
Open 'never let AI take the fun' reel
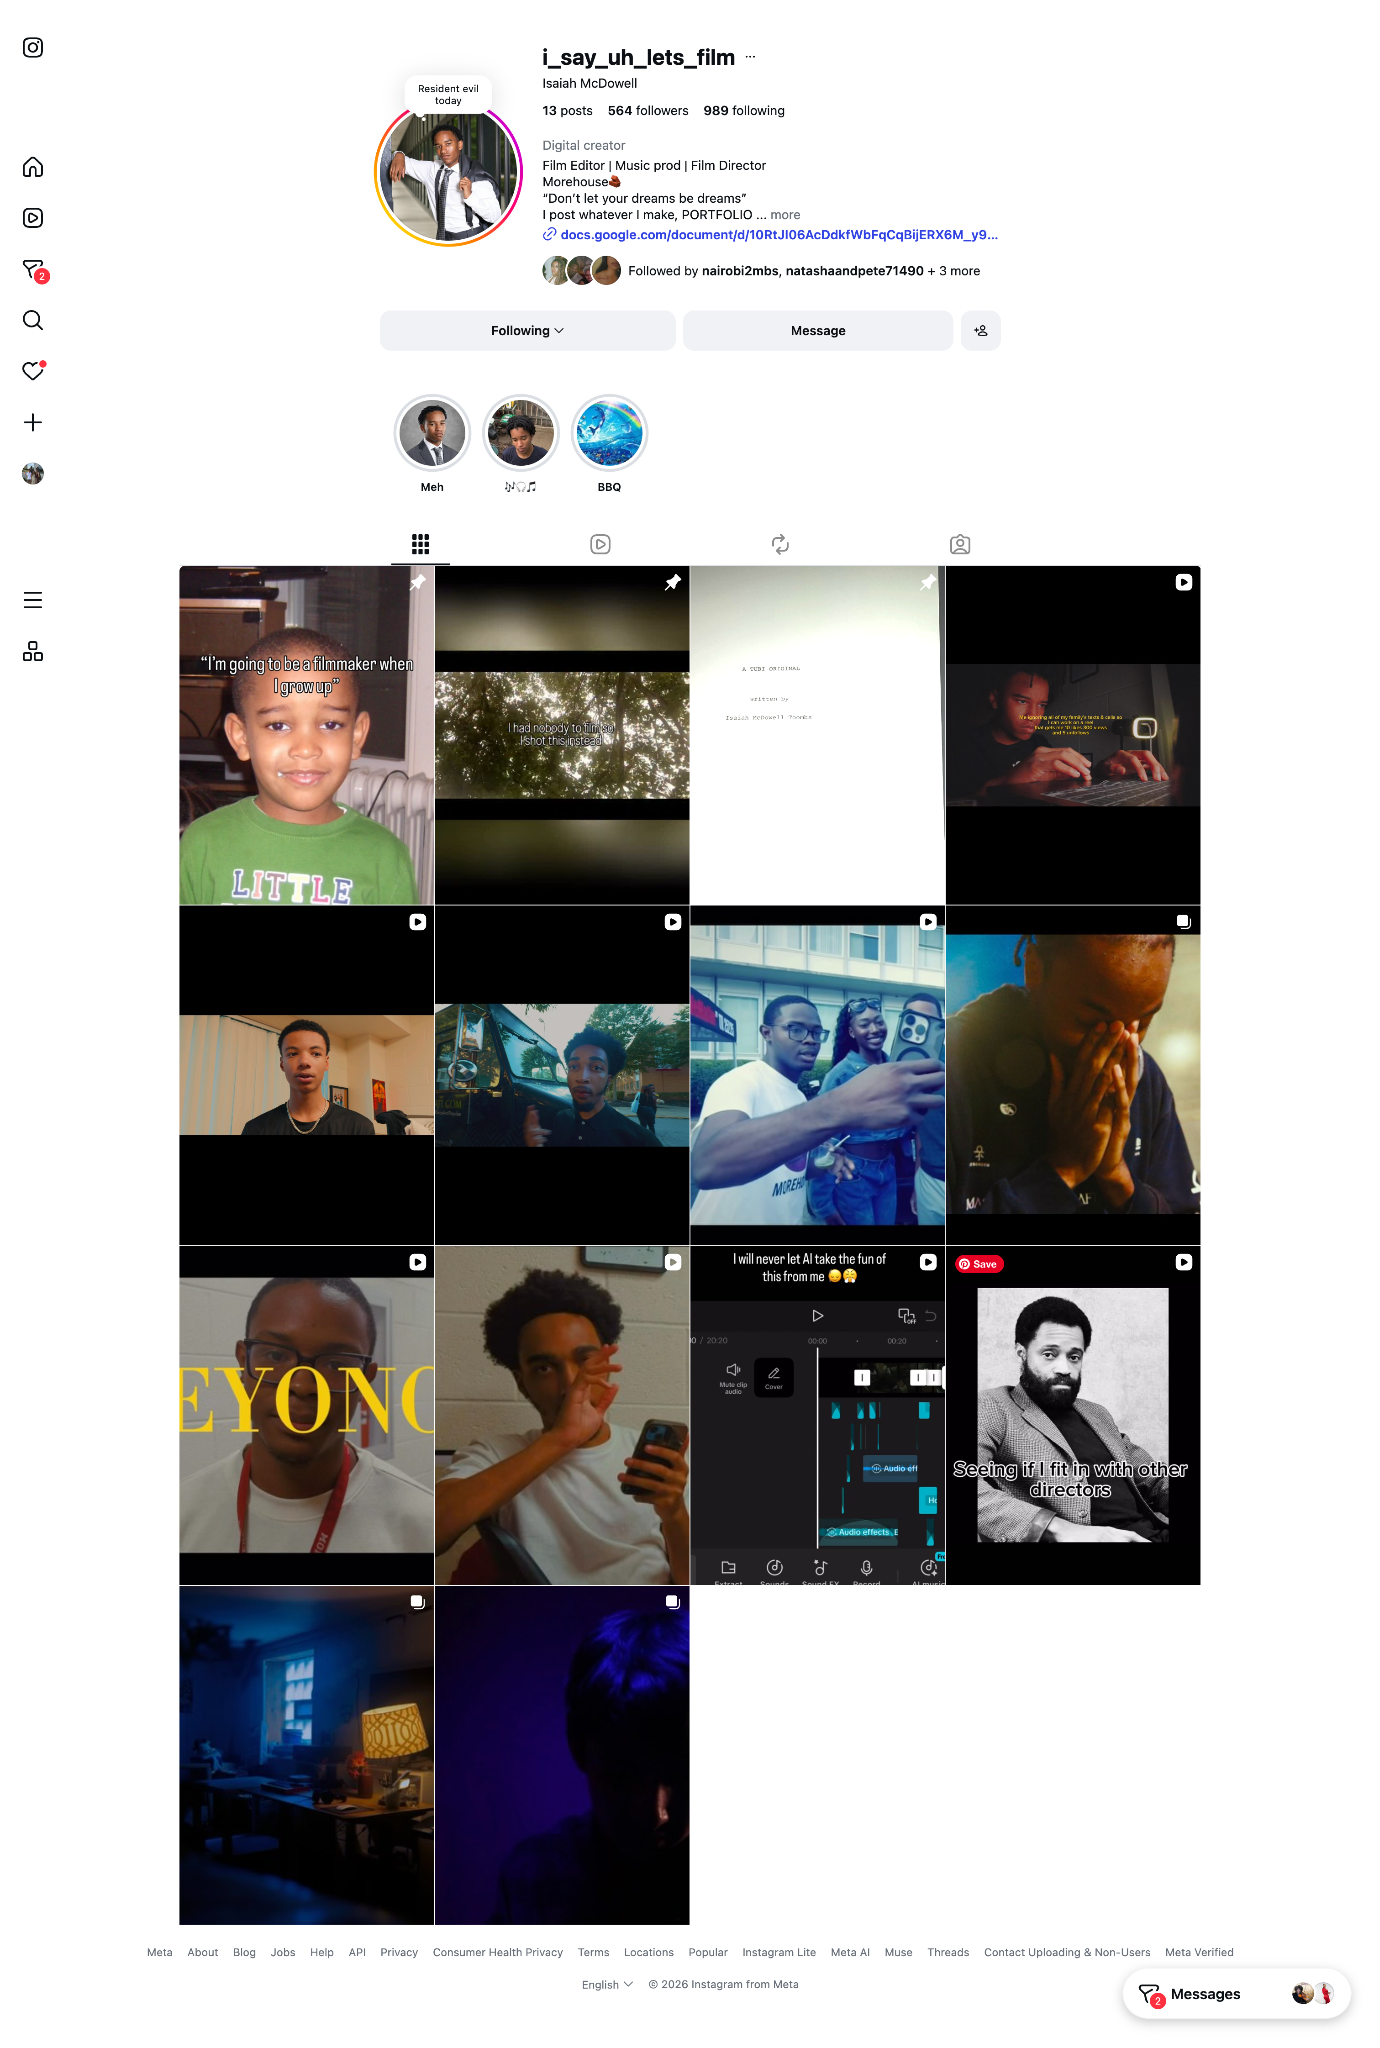817,1416
